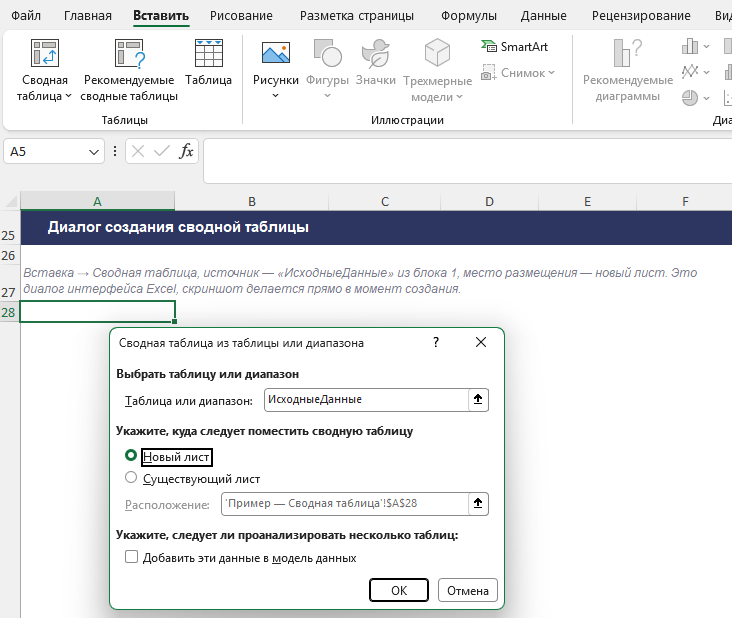The width and height of the screenshot is (732, 618).
Task: Open Рекомендуемые диаграммы recommended charts
Action: click(x=628, y=71)
